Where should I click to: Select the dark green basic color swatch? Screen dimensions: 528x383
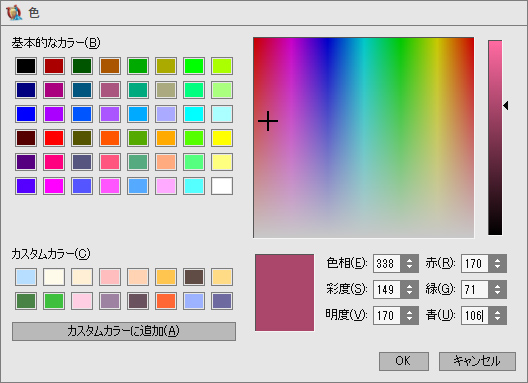coord(82,66)
